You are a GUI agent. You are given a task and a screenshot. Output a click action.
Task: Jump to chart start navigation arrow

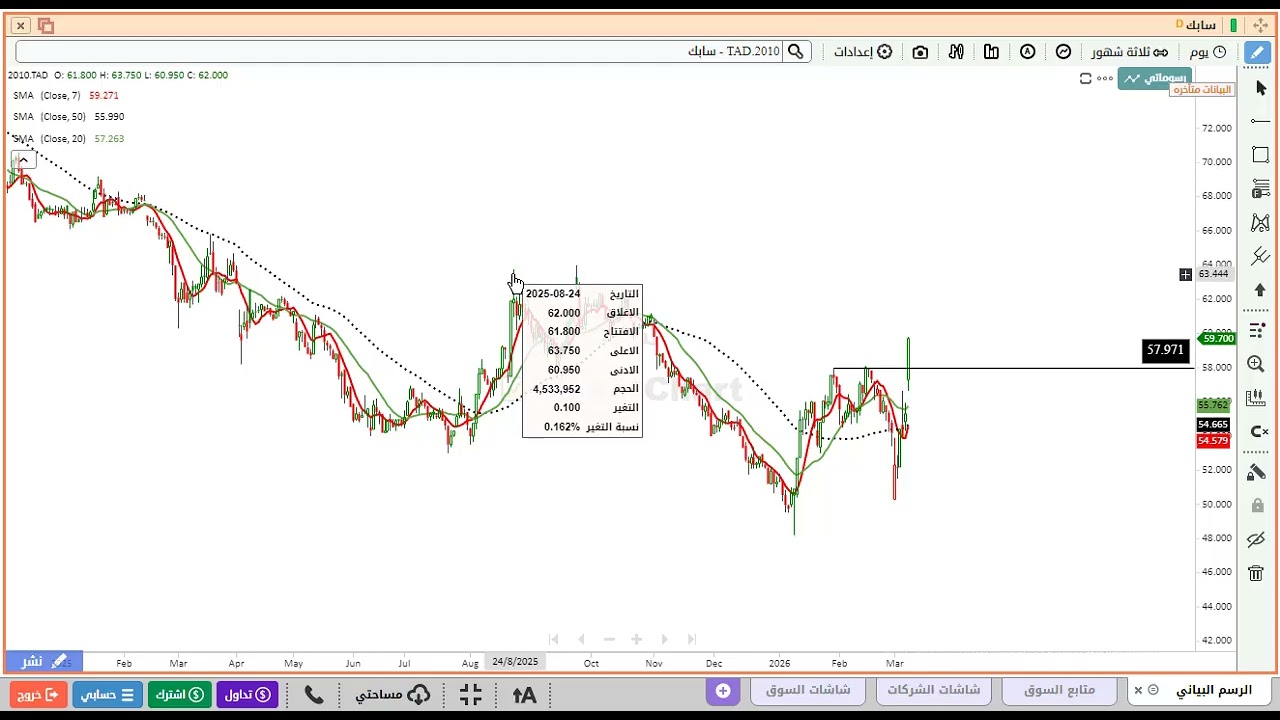coord(553,639)
